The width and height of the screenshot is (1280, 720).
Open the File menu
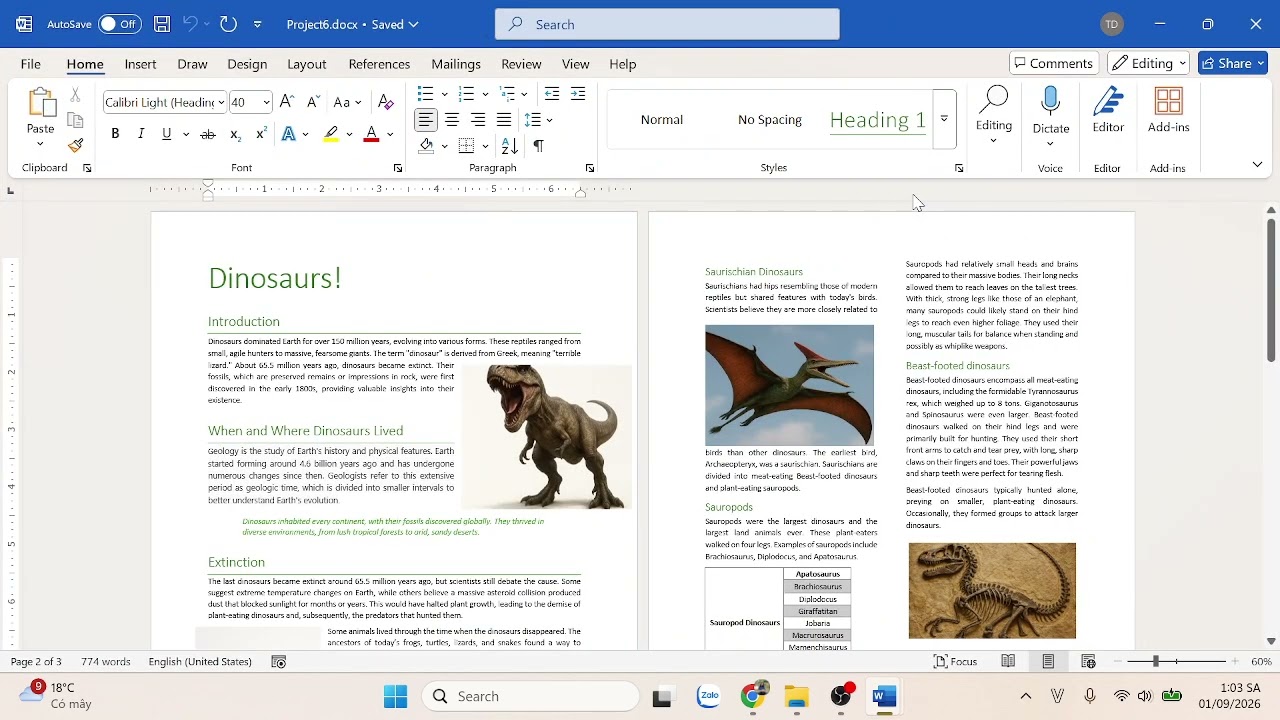point(31,64)
